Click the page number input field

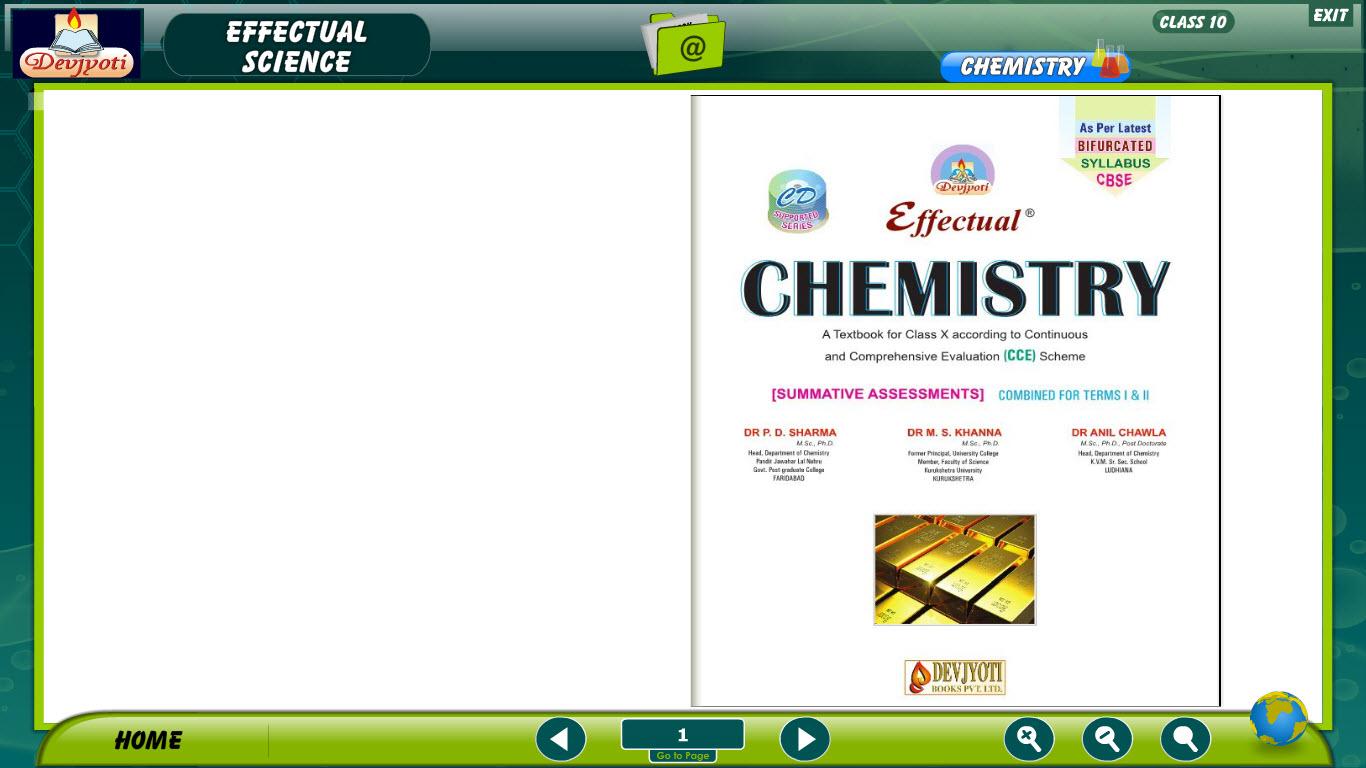(683, 734)
